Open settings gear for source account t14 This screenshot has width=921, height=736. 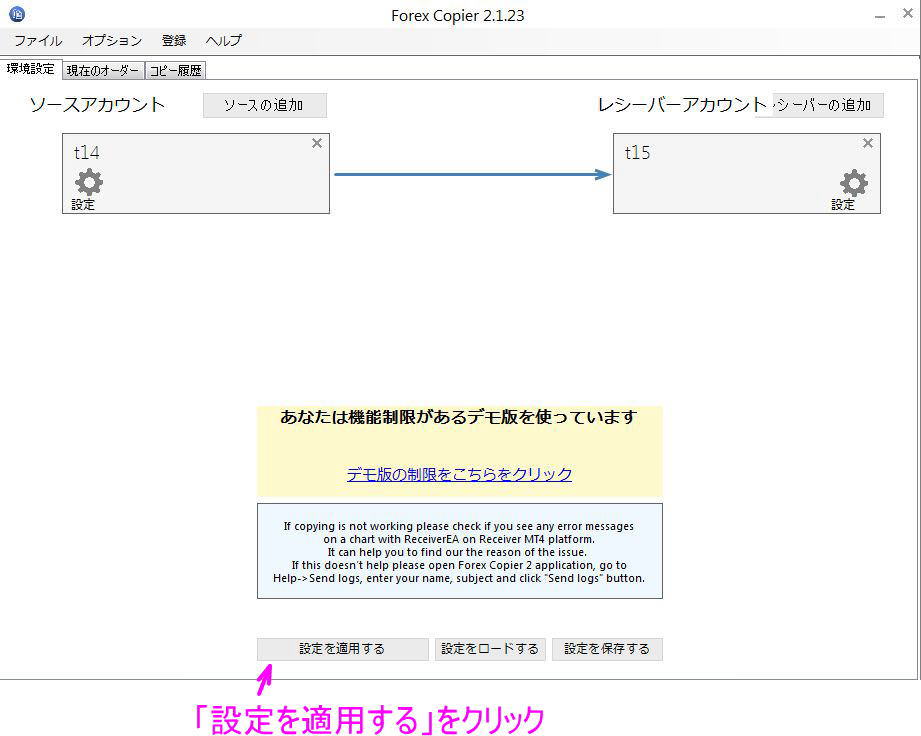[88, 183]
